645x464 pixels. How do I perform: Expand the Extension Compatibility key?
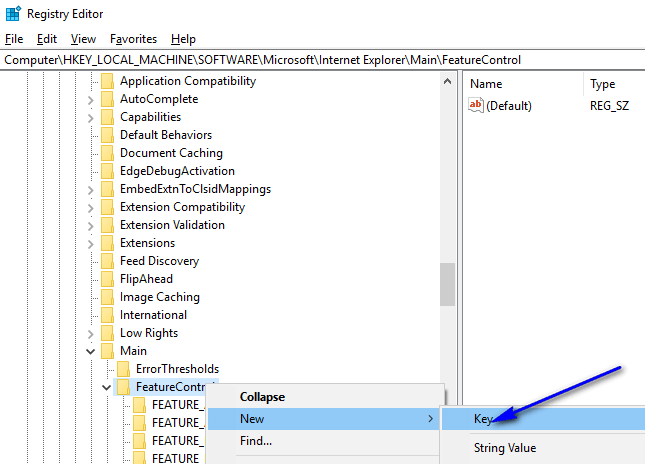click(90, 208)
